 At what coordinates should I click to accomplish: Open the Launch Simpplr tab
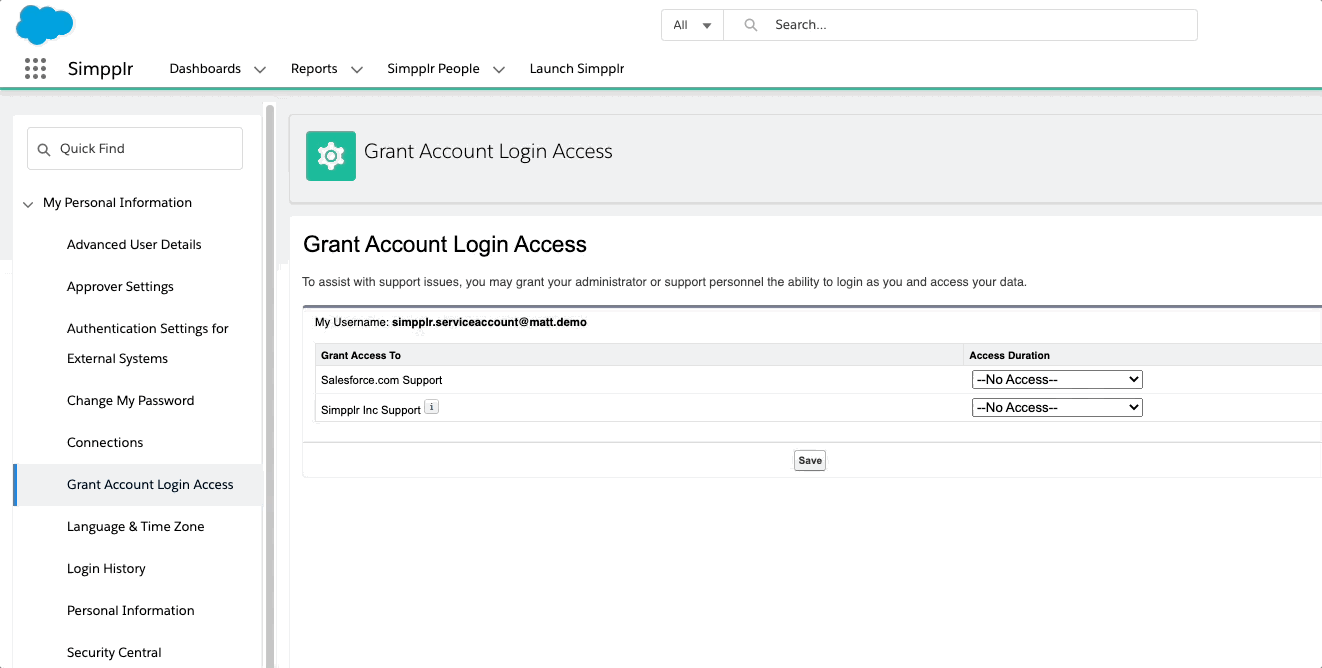click(577, 69)
